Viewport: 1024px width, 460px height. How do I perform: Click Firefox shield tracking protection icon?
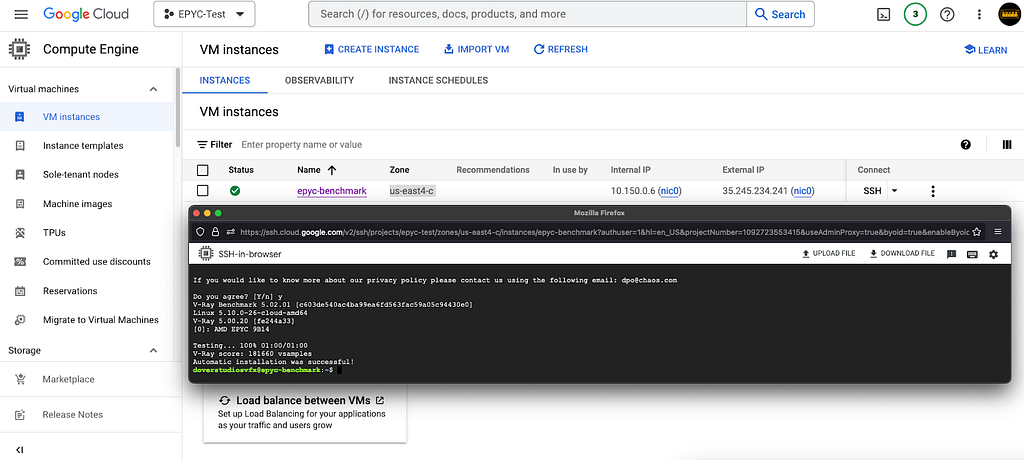click(201, 231)
